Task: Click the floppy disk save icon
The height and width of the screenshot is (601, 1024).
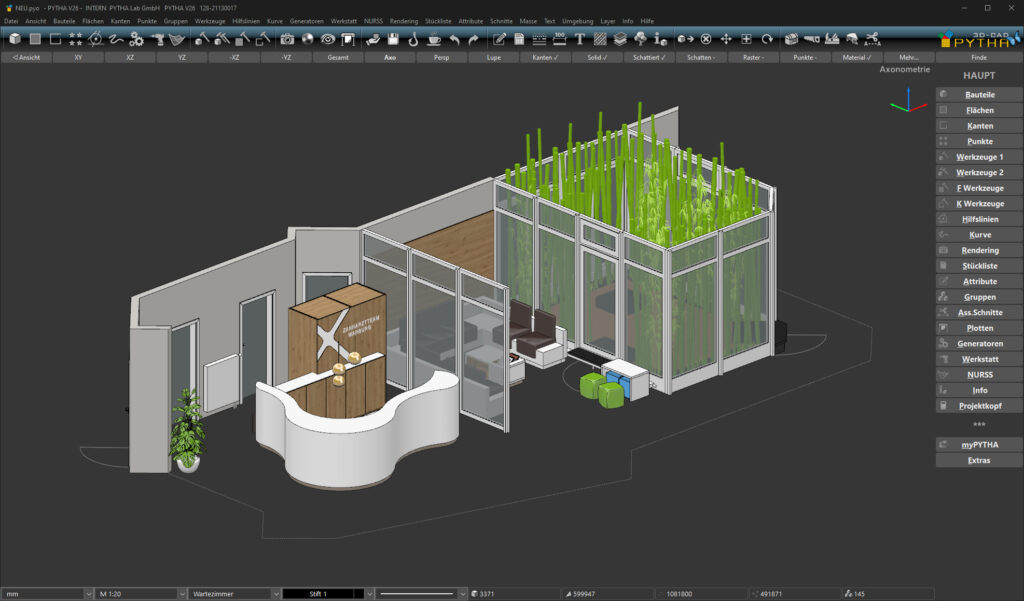Action: (394, 39)
